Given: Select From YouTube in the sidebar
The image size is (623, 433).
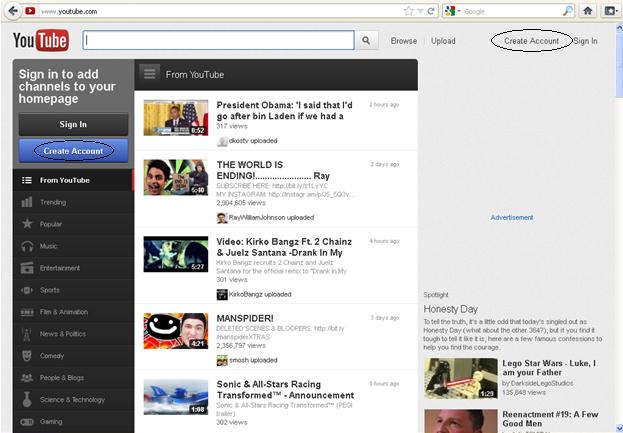Looking at the screenshot, I should pos(73,180).
